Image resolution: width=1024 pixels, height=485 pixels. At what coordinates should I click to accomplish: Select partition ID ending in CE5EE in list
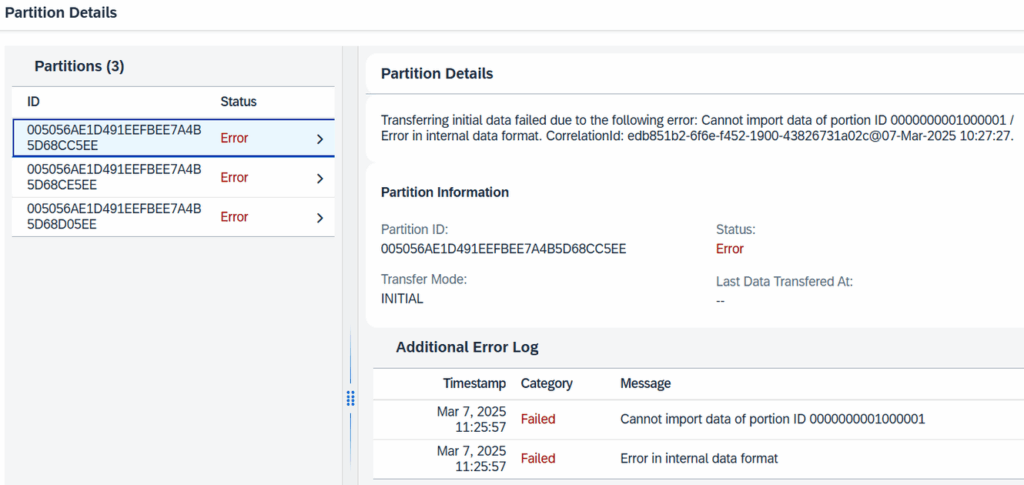click(114, 177)
